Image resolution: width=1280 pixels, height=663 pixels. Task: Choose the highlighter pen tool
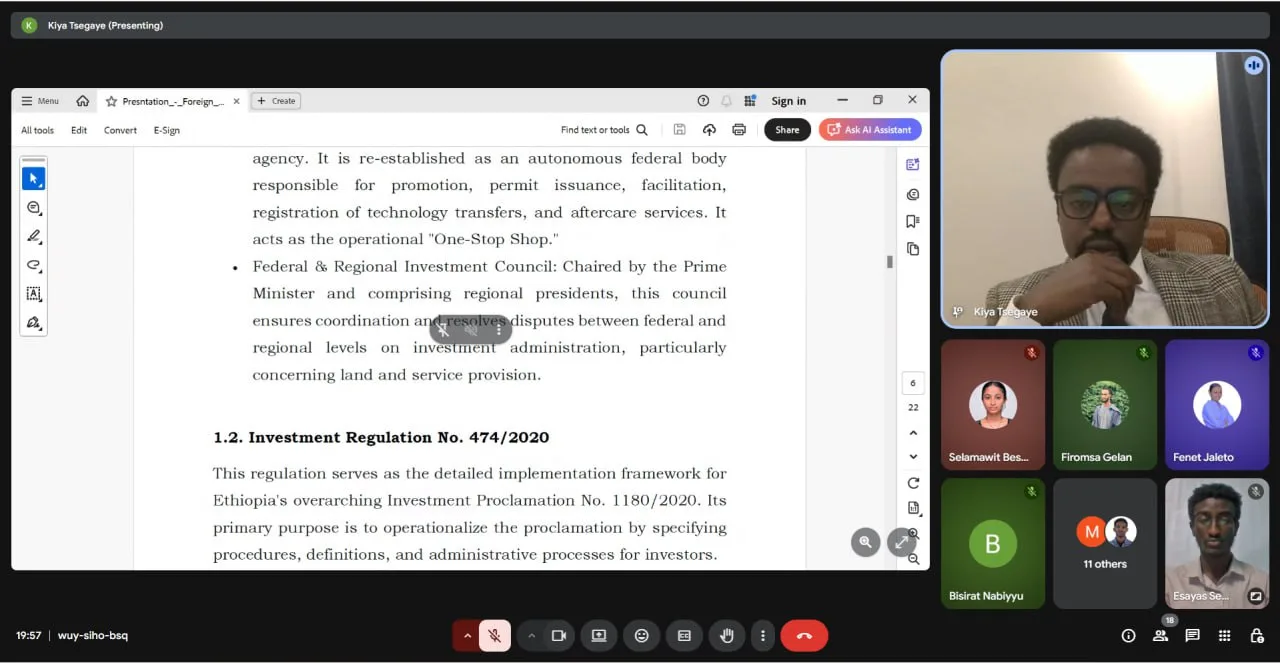pos(33,237)
